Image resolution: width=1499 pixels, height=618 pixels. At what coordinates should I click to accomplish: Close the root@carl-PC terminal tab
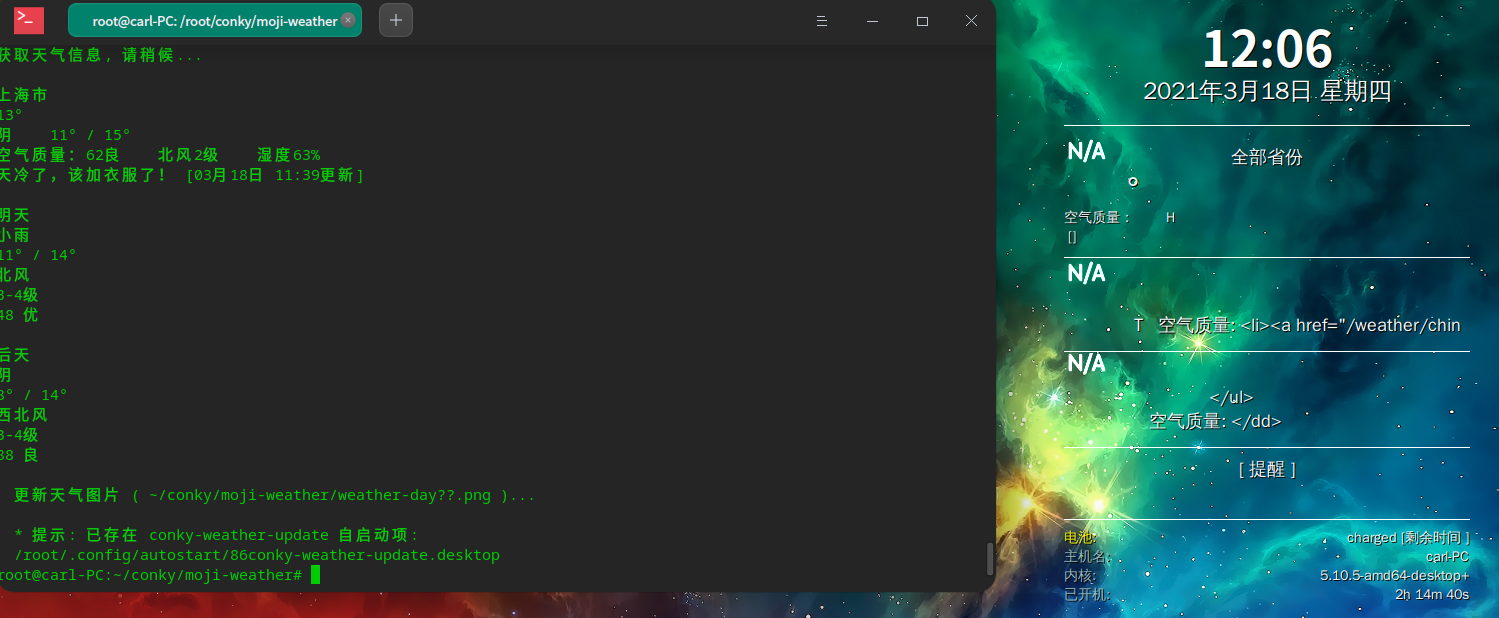tap(347, 20)
